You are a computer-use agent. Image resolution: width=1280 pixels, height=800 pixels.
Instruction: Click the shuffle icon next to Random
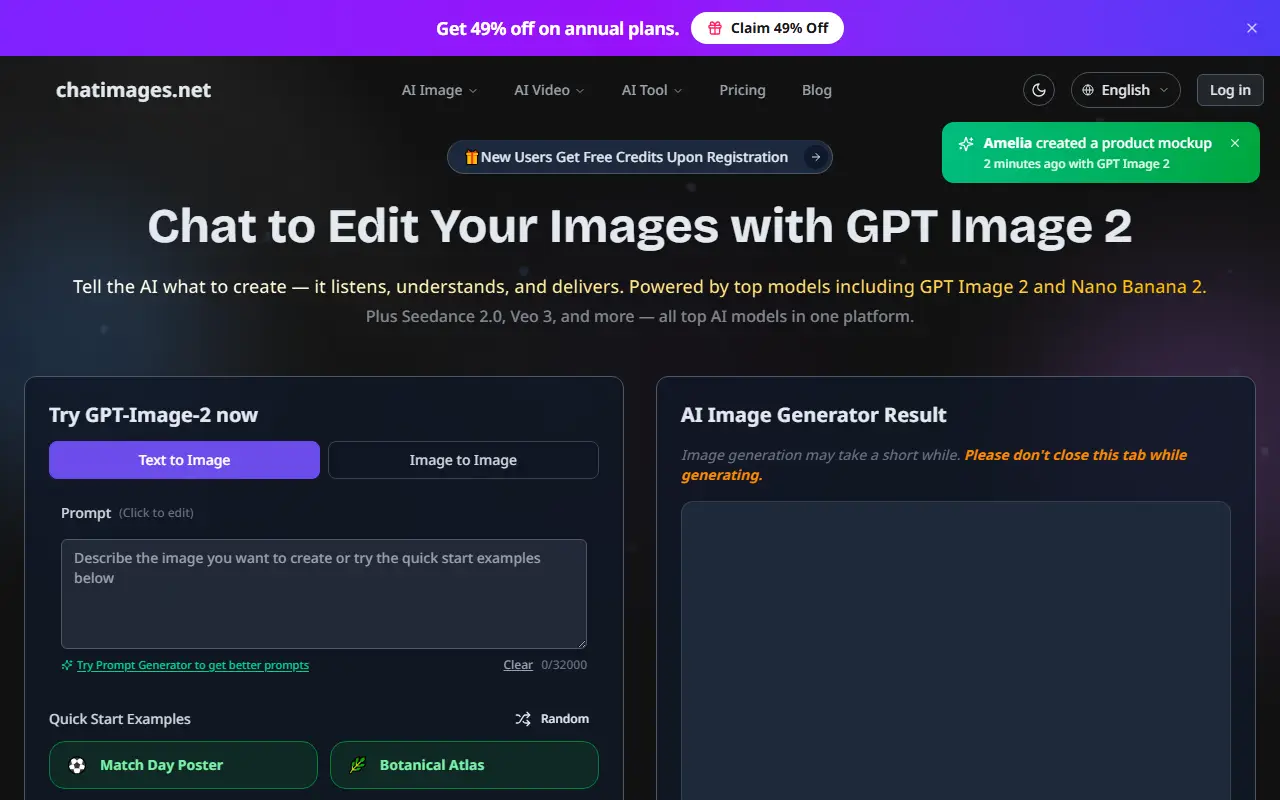(x=523, y=719)
